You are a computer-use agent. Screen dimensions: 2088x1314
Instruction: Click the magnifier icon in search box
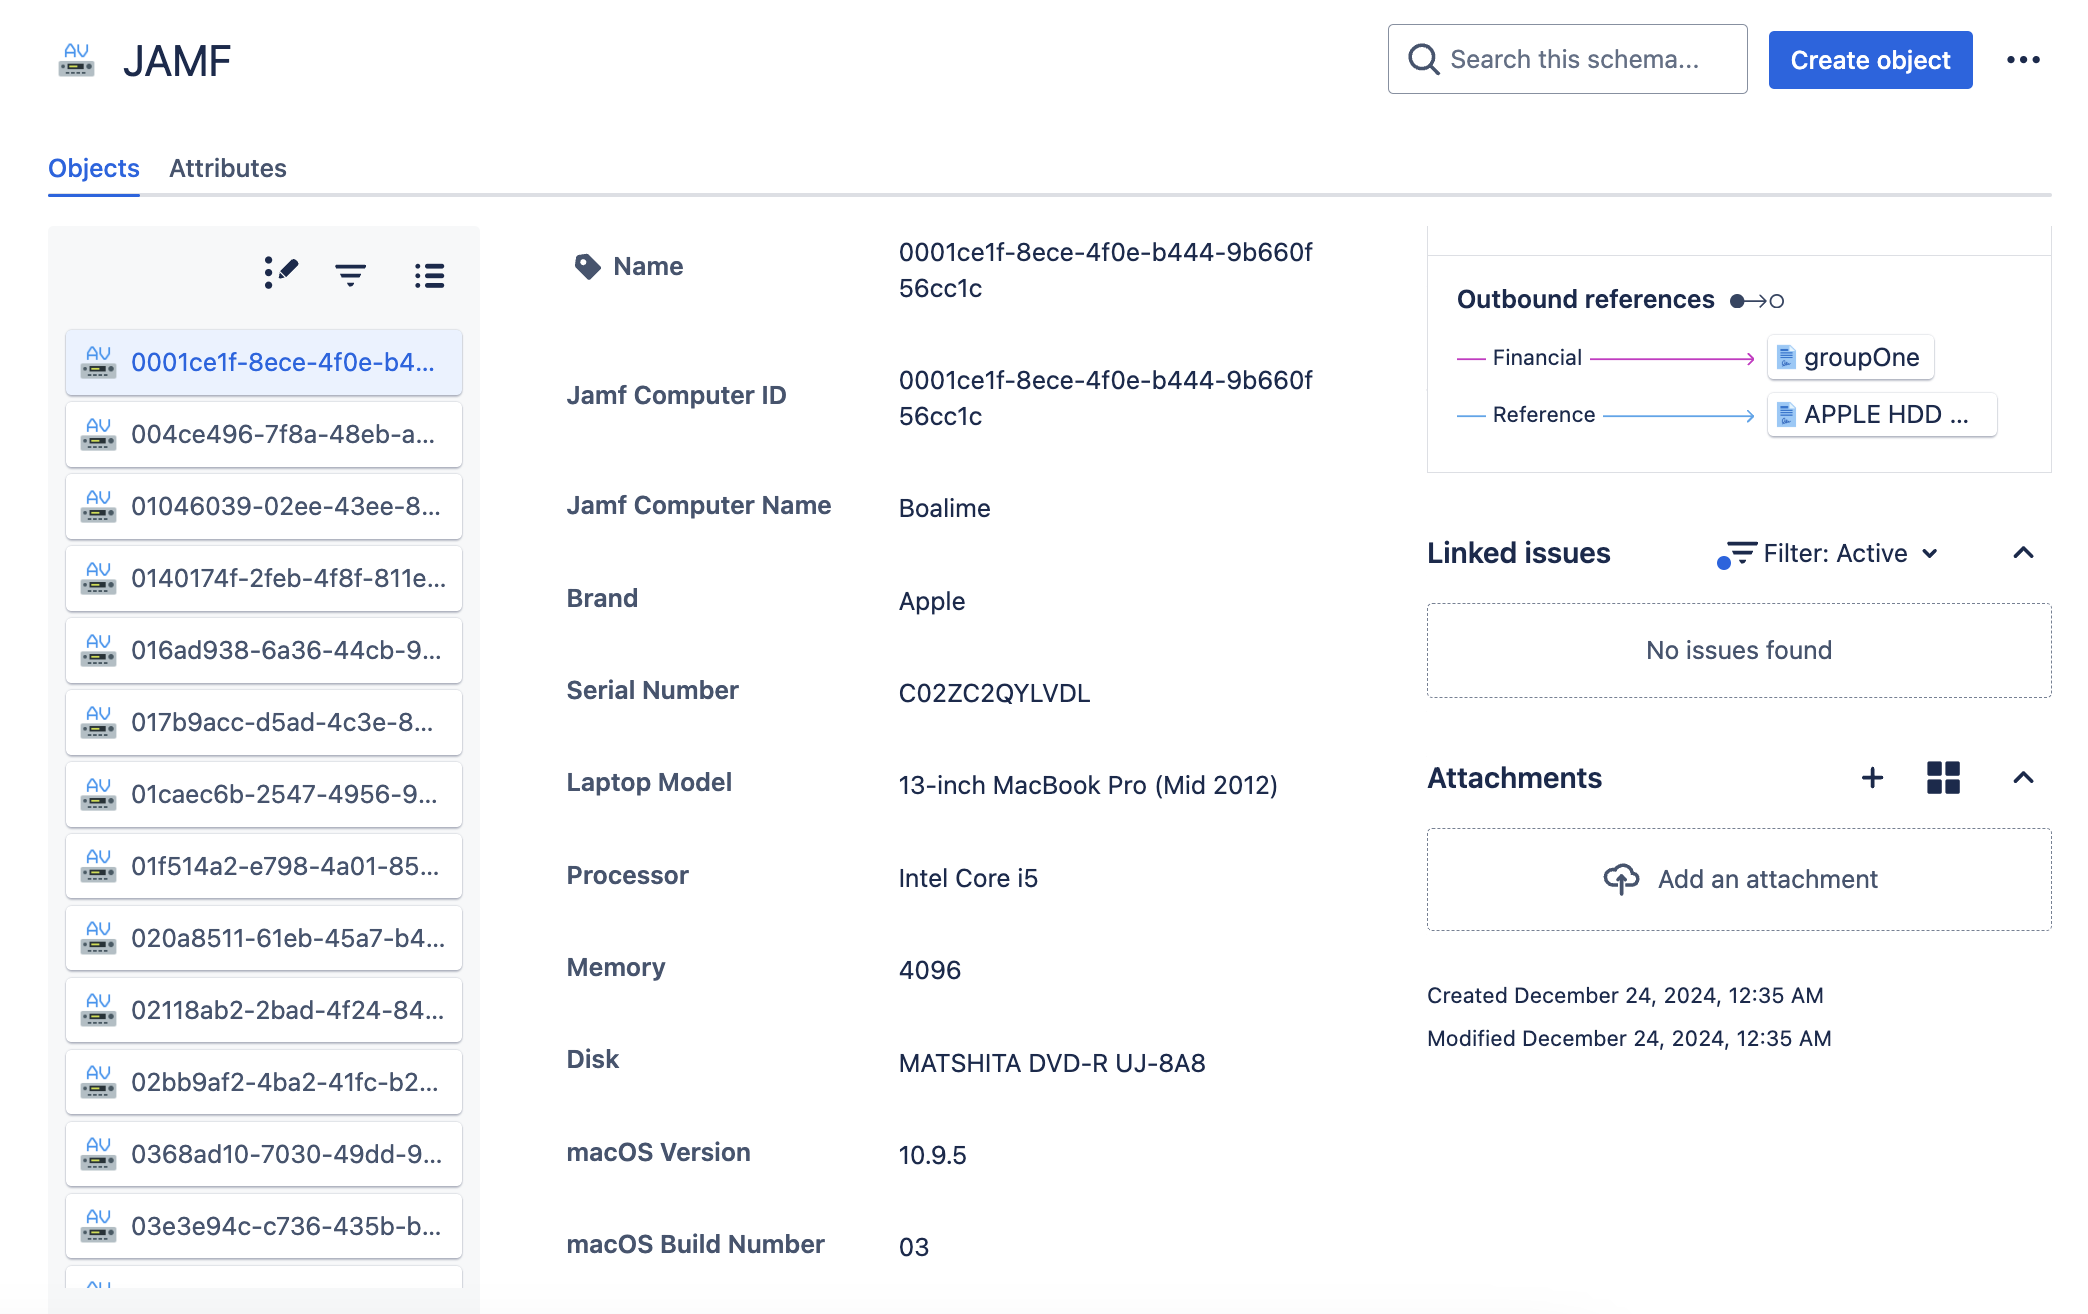(1423, 59)
